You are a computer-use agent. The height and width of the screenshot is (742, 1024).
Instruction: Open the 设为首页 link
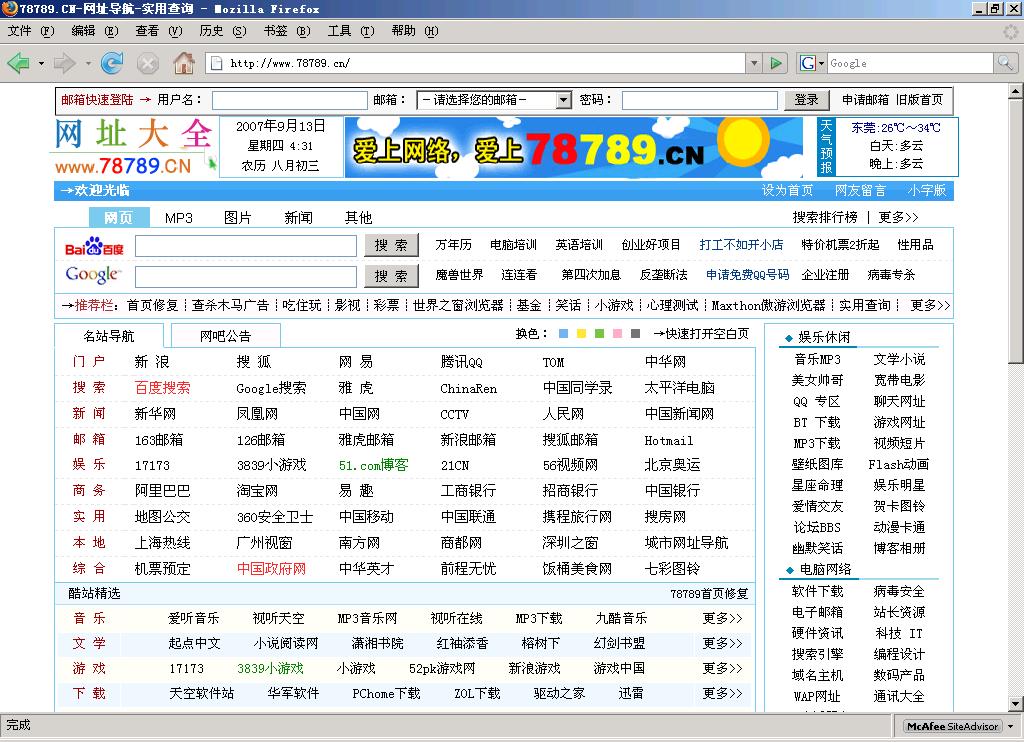point(787,191)
